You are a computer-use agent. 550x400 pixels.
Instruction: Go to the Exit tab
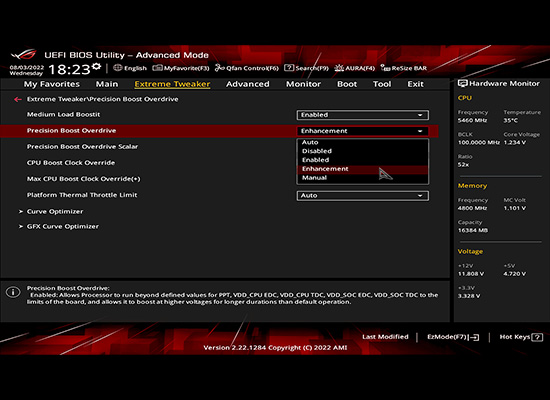pos(415,84)
